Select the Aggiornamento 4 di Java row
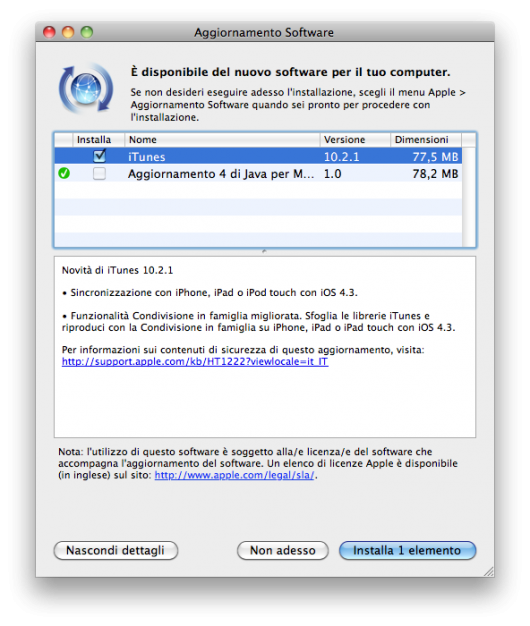This screenshot has width=530, height=626. coord(258,174)
